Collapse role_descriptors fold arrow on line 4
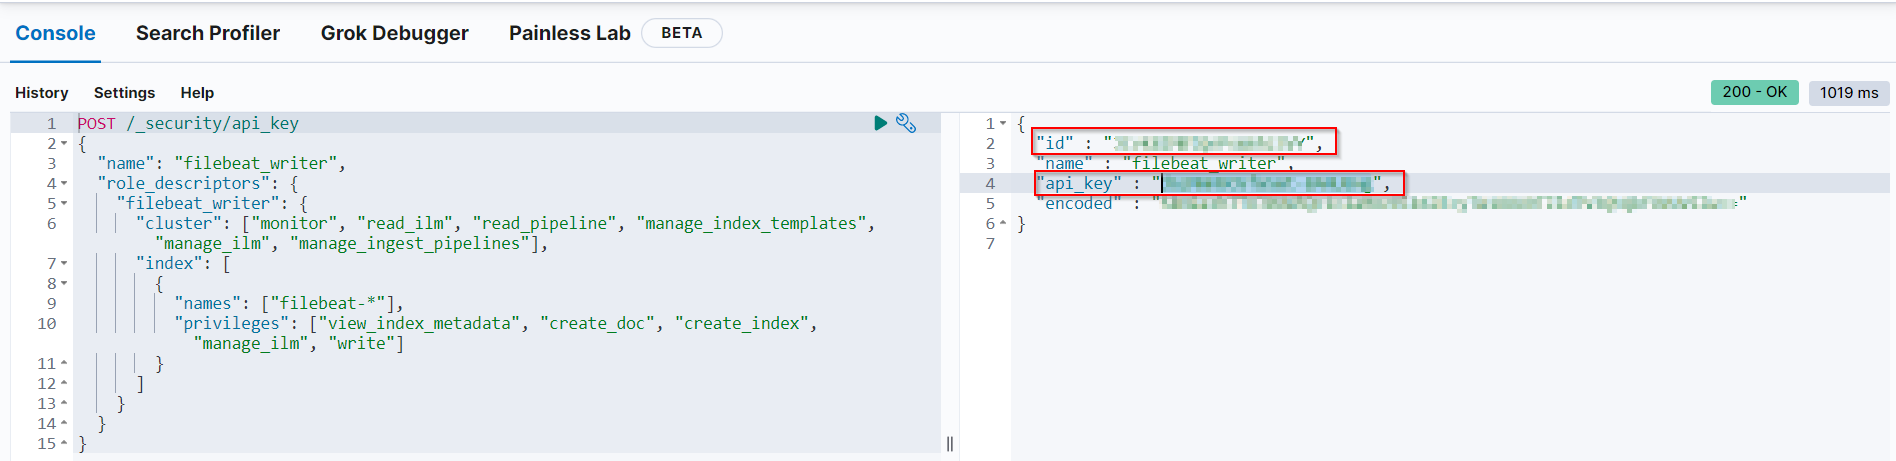Viewport: 1896px width, 461px height. click(x=64, y=183)
